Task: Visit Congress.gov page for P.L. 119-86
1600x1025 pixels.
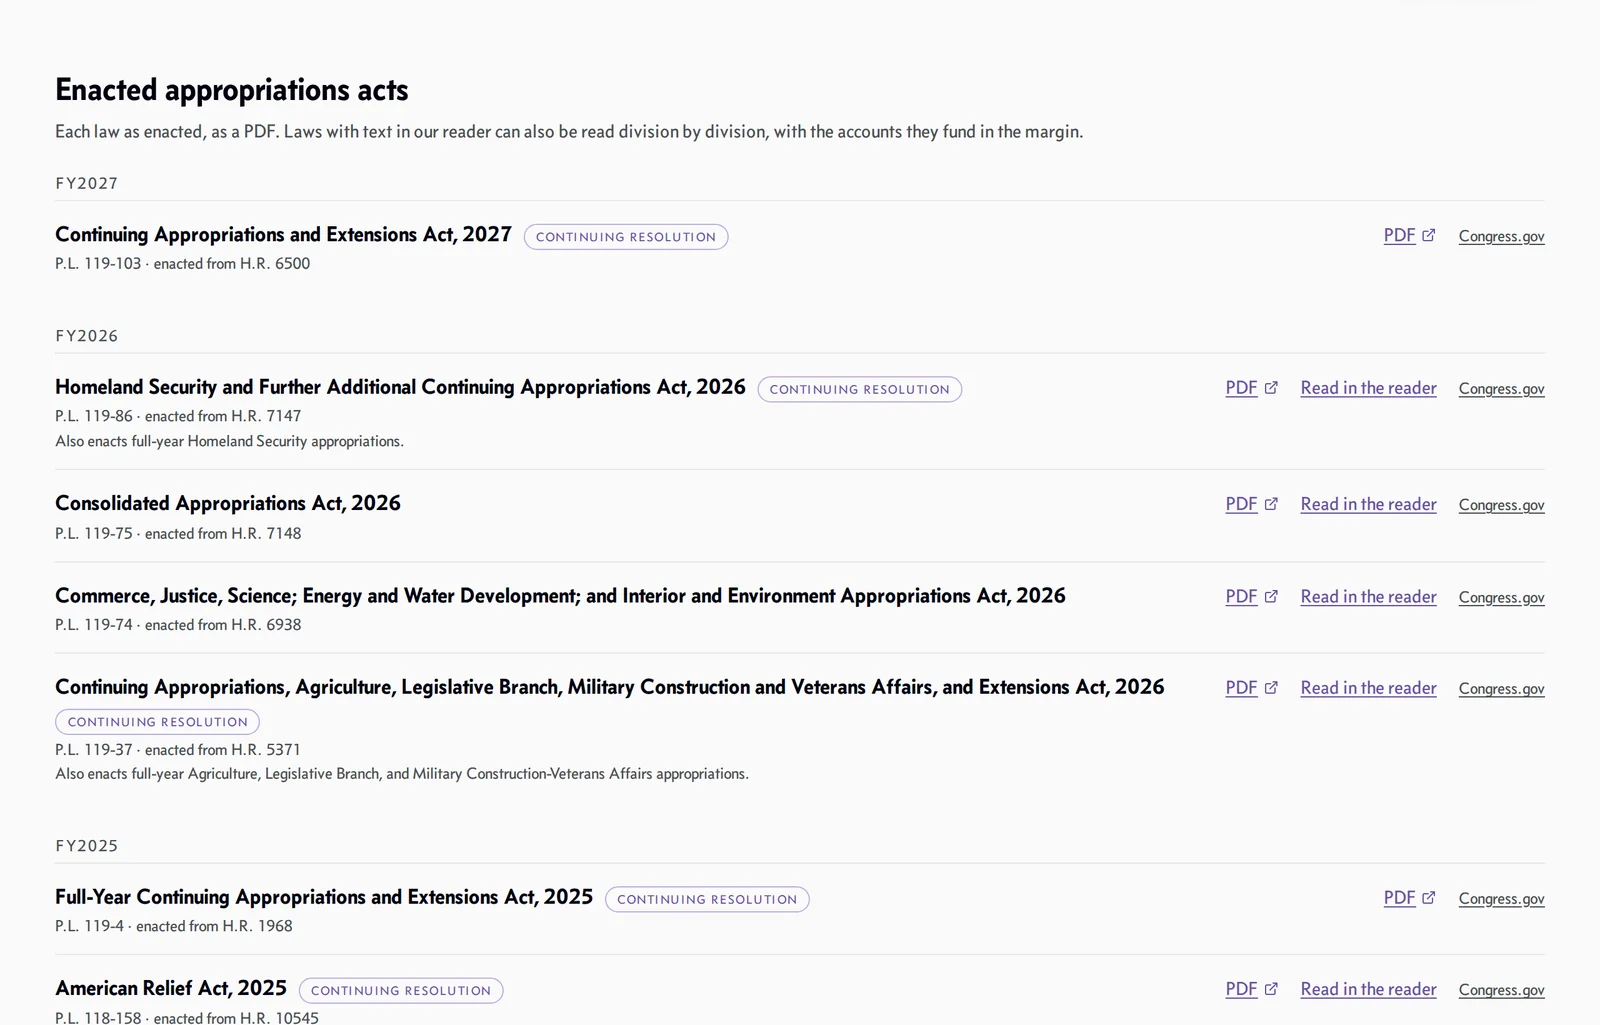Action: [1501, 389]
